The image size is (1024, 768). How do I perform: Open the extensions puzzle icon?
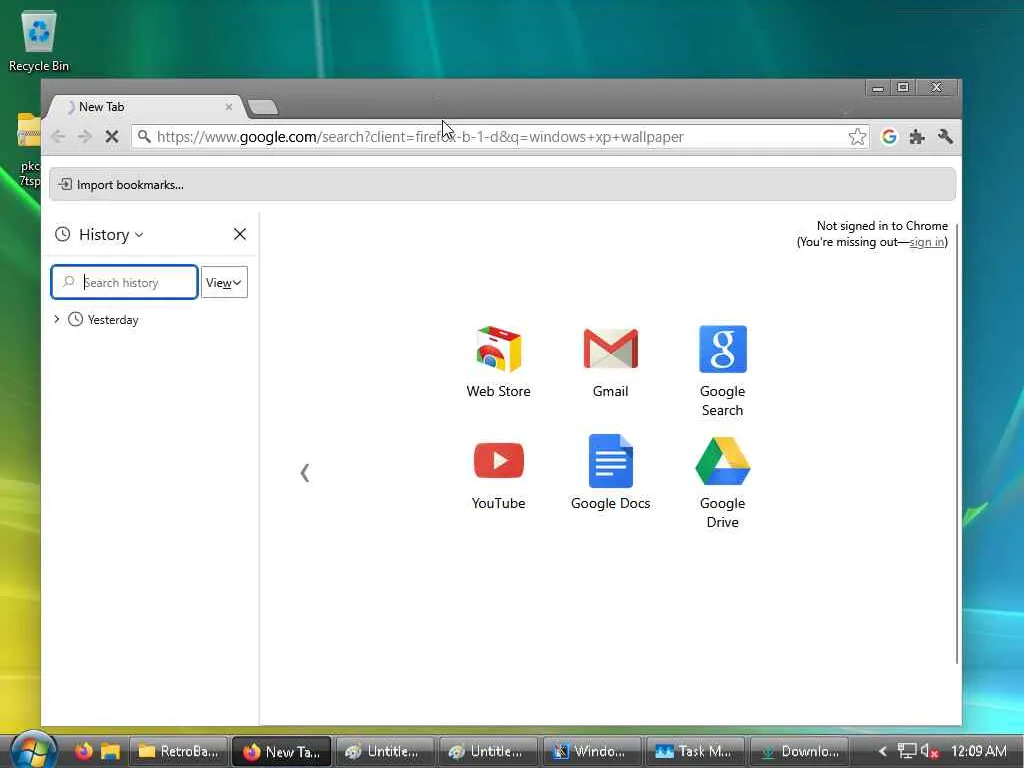917,136
